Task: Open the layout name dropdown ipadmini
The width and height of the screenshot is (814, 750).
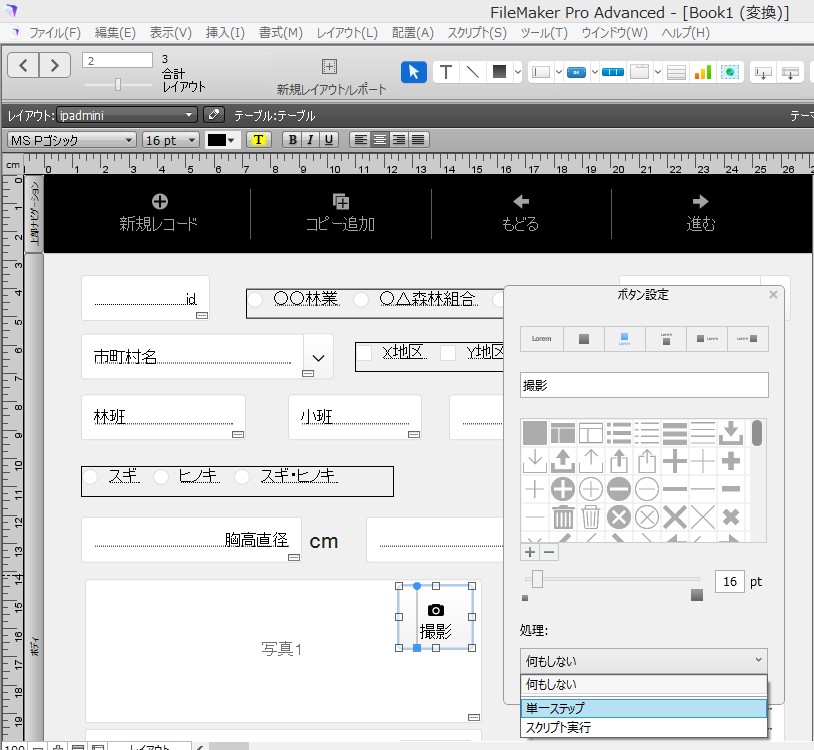Action: point(127,115)
